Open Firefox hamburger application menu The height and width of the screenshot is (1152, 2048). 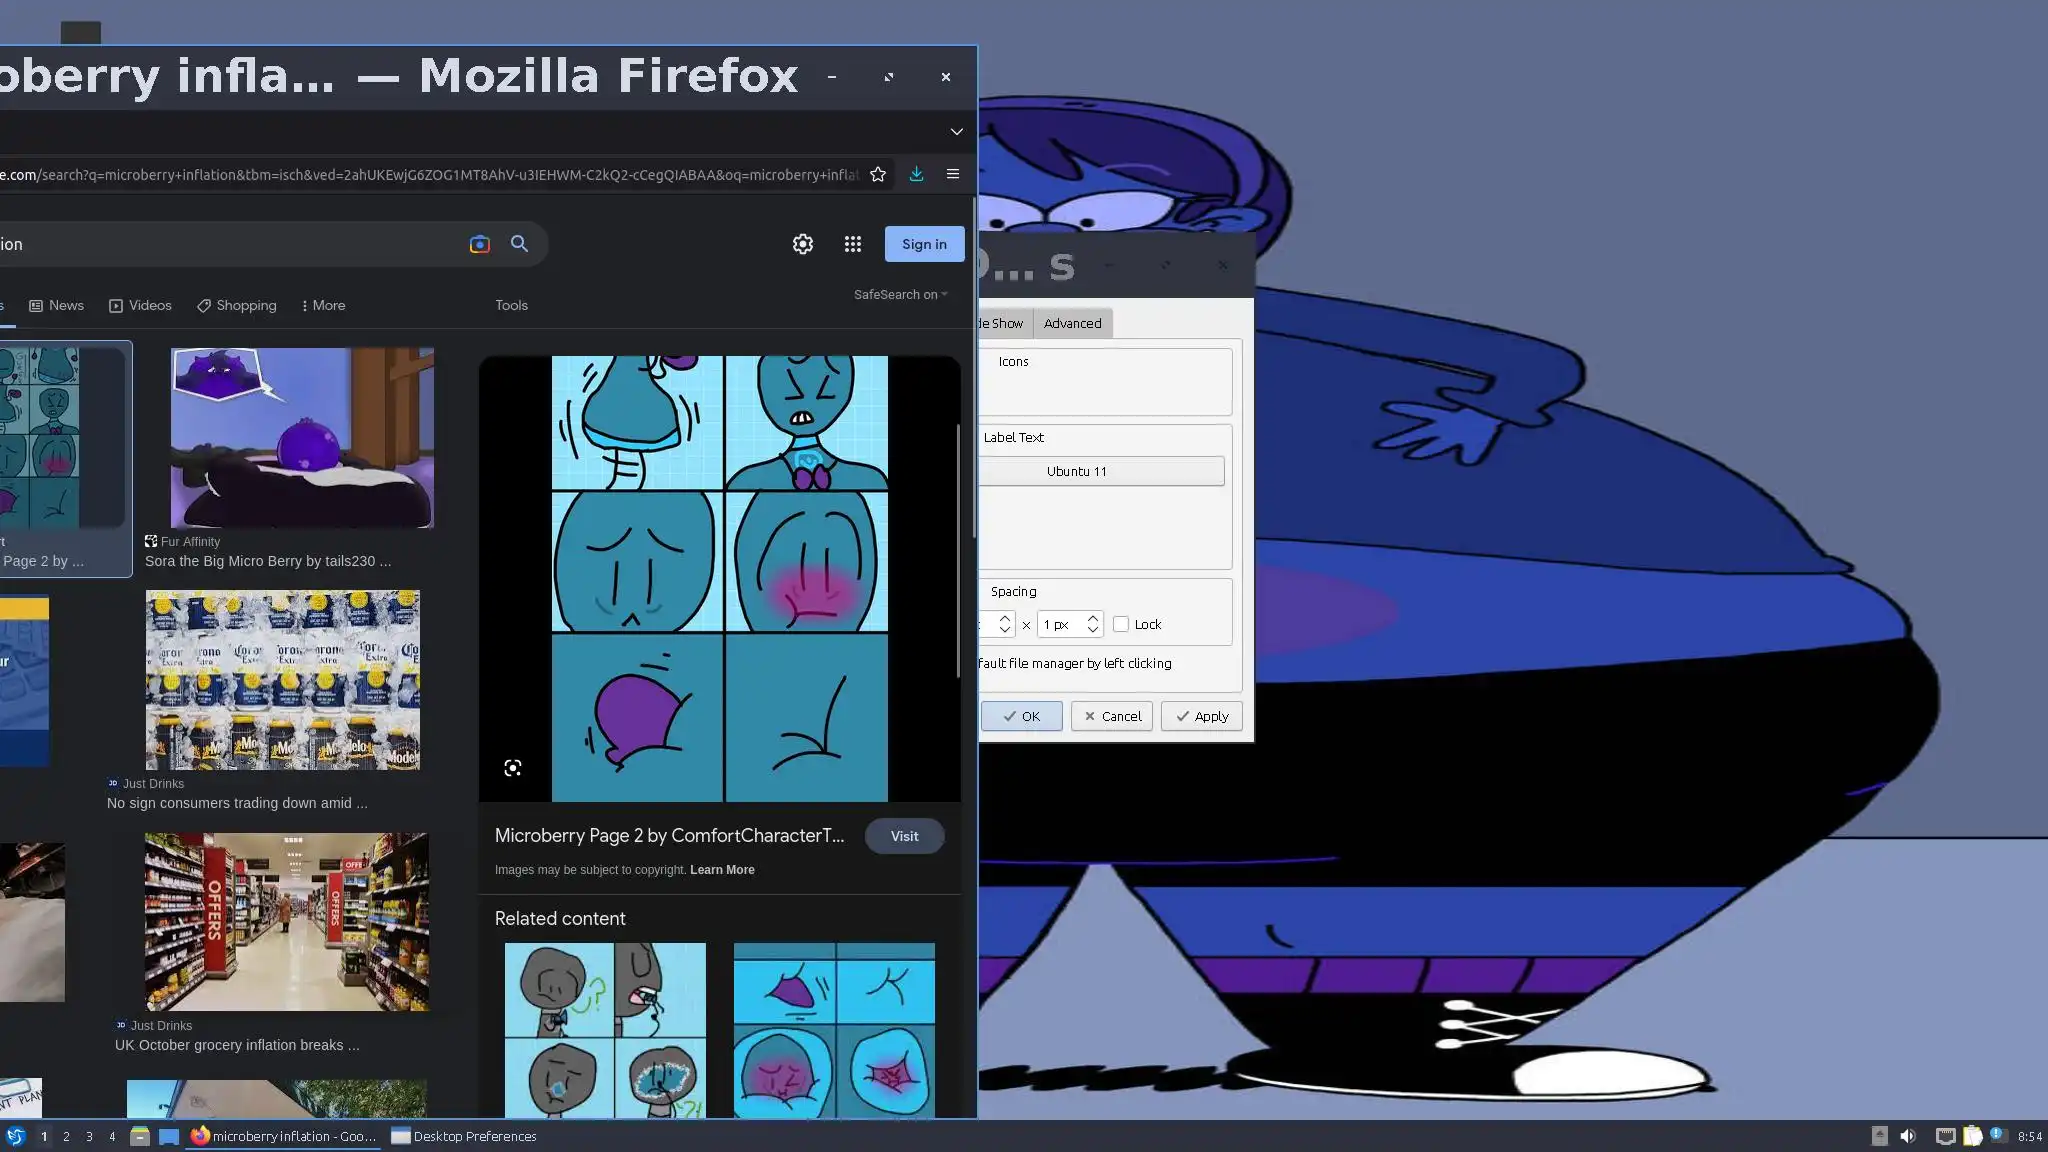pyautogui.click(x=953, y=174)
